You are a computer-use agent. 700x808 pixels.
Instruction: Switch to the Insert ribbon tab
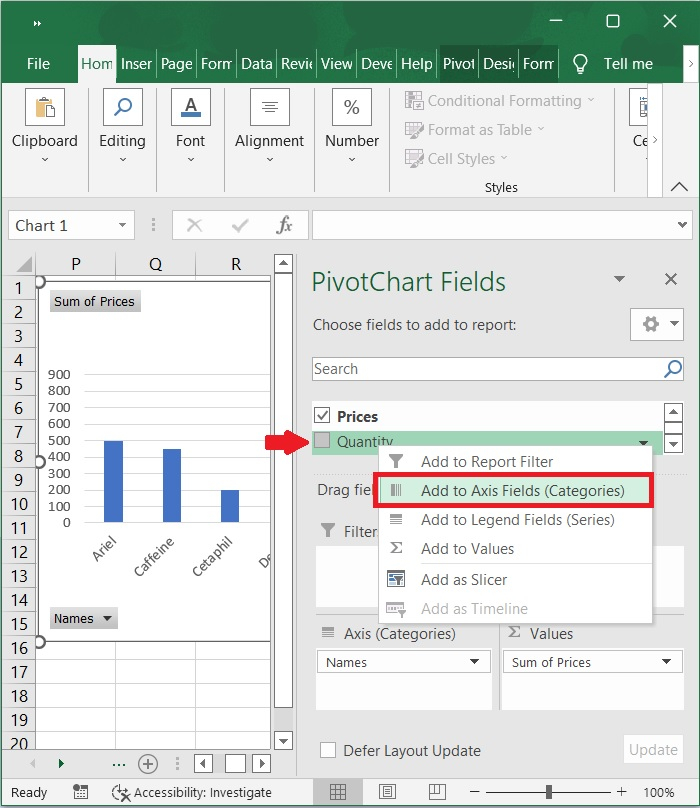tap(136, 64)
